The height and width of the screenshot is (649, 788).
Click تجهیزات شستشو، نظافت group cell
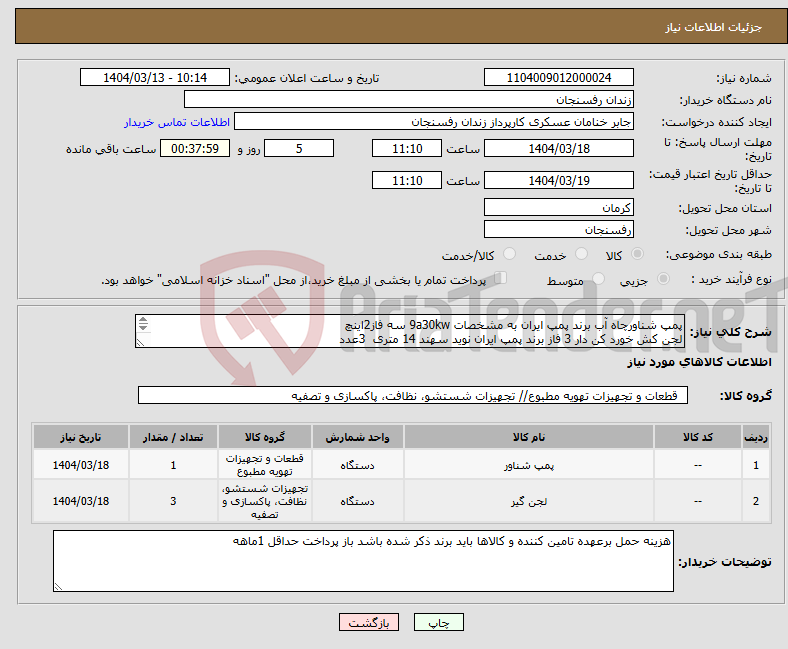(x=265, y=501)
